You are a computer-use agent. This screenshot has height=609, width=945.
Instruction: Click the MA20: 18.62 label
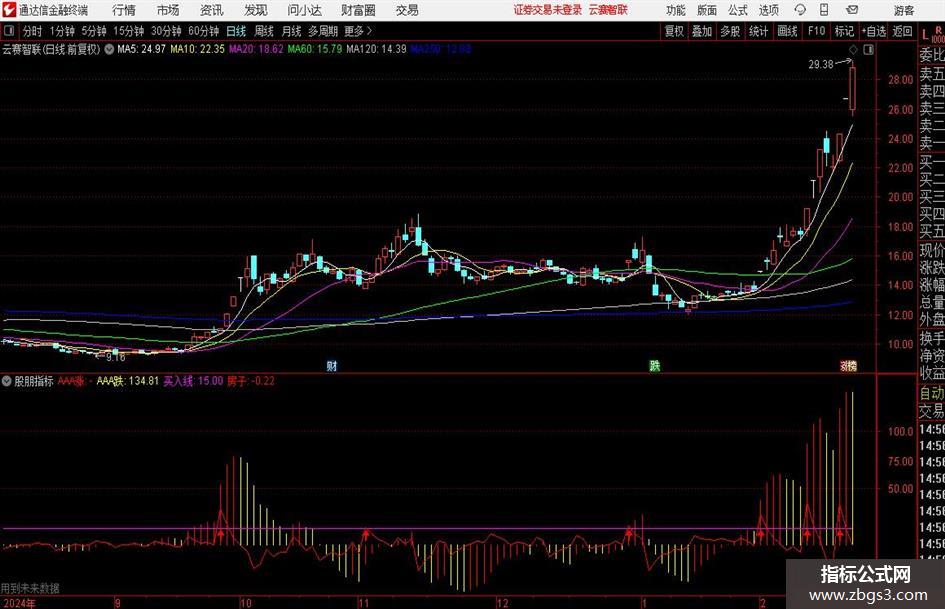tap(256, 49)
